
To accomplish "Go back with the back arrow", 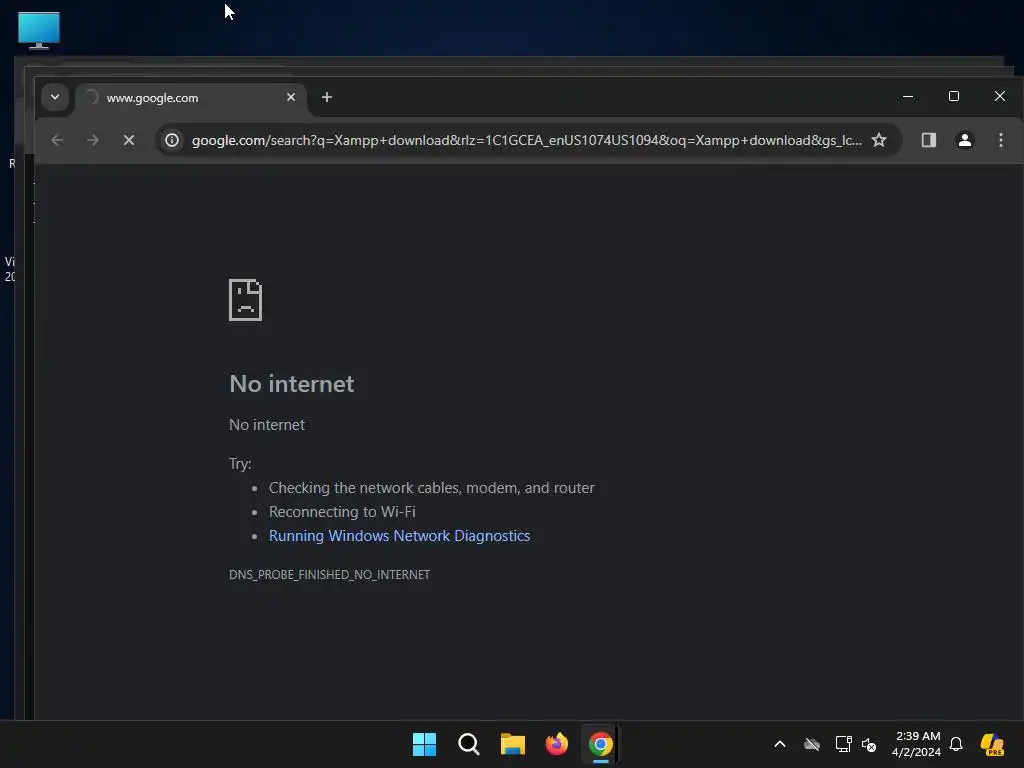I will pyautogui.click(x=57, y=140).
